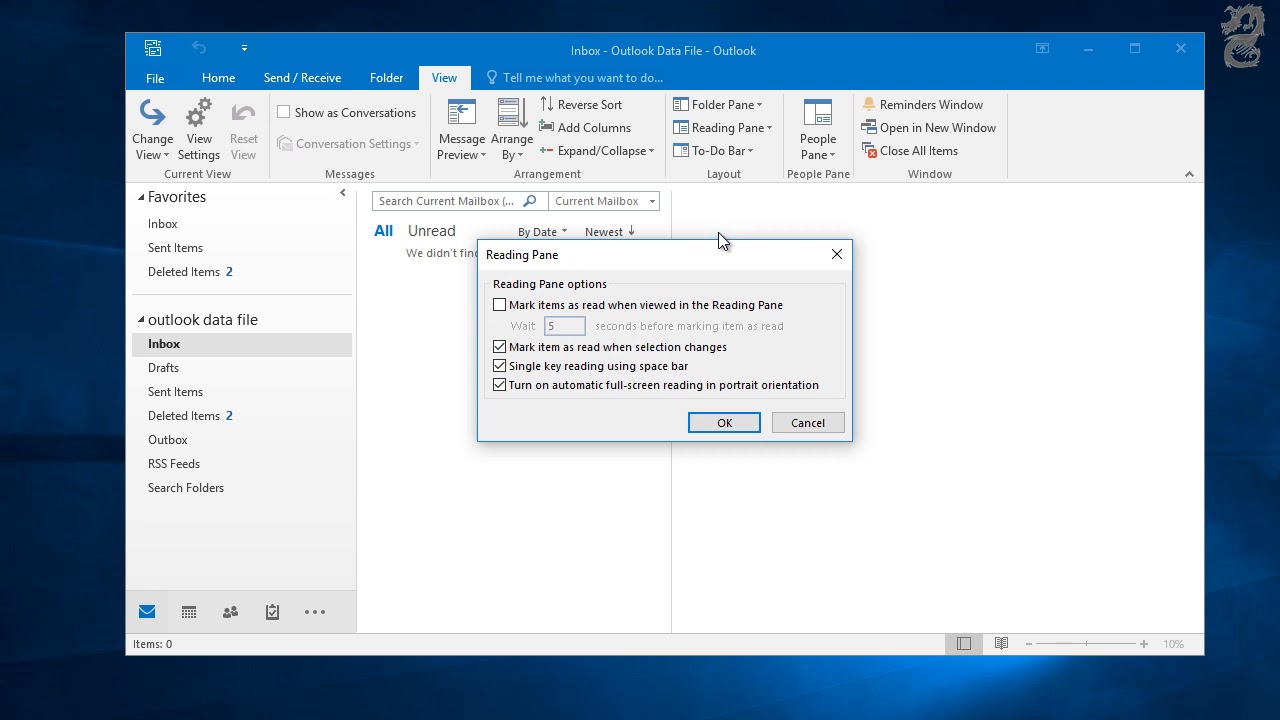Open the File tab
Viewport: 1280px width, 720px height.
click(x=155, y=78)
